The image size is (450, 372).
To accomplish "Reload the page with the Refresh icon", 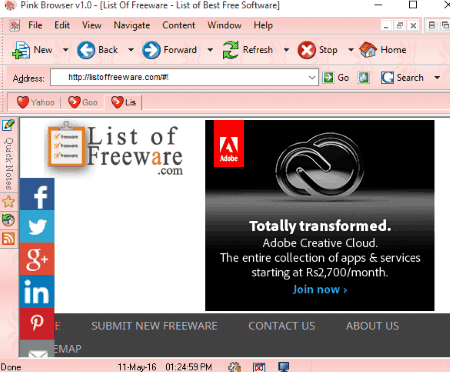I will click(231, 50).
